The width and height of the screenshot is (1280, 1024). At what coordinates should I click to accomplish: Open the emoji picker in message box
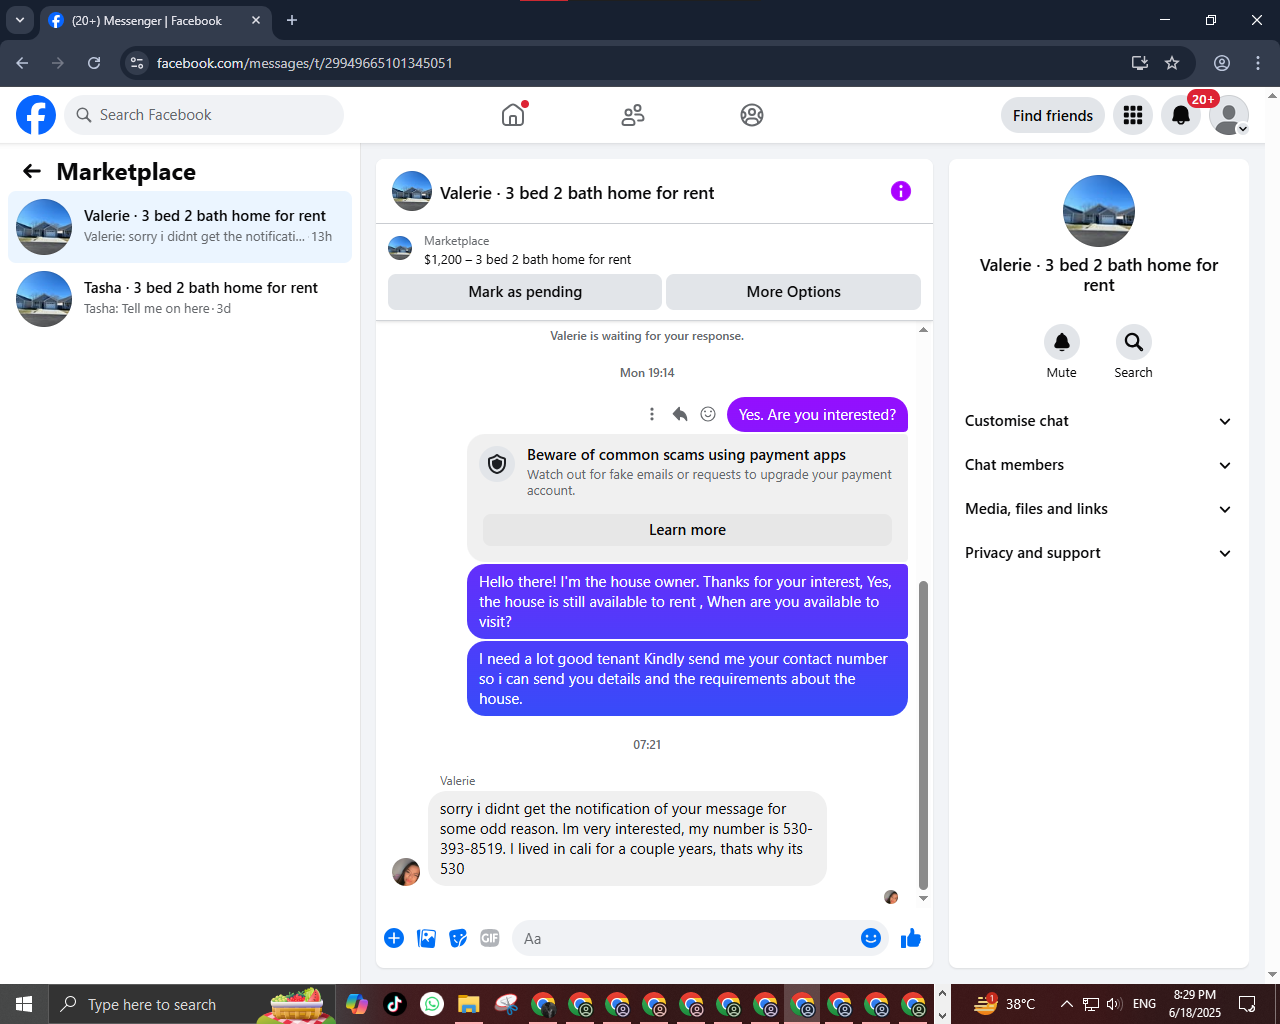pos(870,938)
